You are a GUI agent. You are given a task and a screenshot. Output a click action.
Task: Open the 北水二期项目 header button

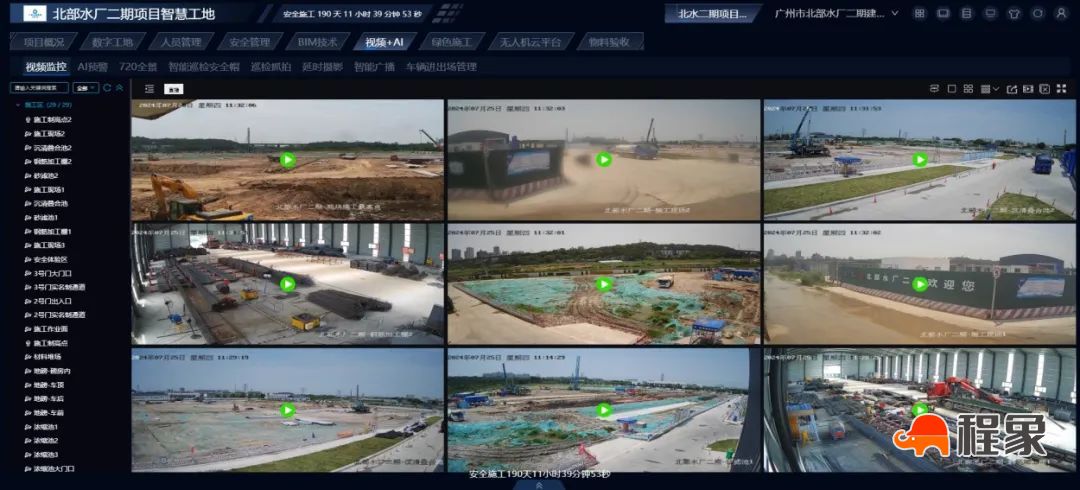tap(712, 13)
